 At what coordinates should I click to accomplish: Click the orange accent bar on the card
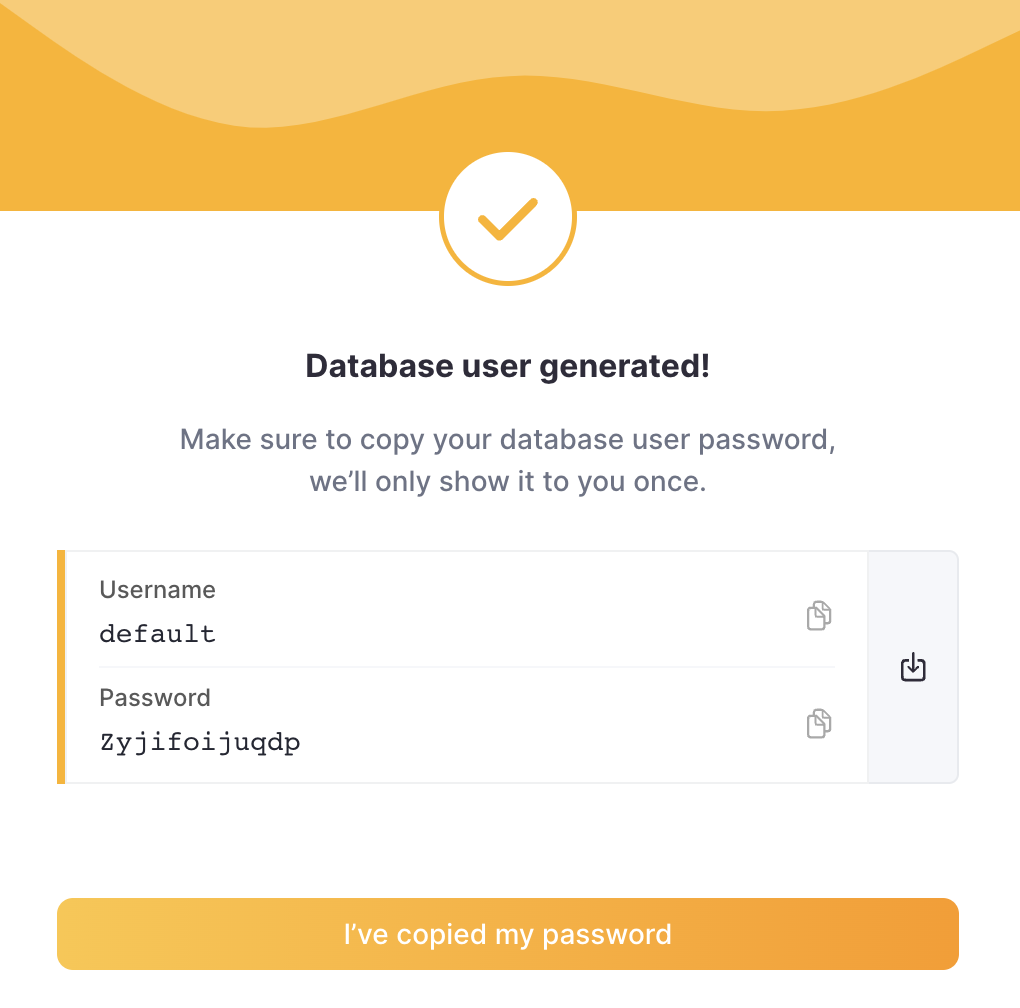coord(61,666)
